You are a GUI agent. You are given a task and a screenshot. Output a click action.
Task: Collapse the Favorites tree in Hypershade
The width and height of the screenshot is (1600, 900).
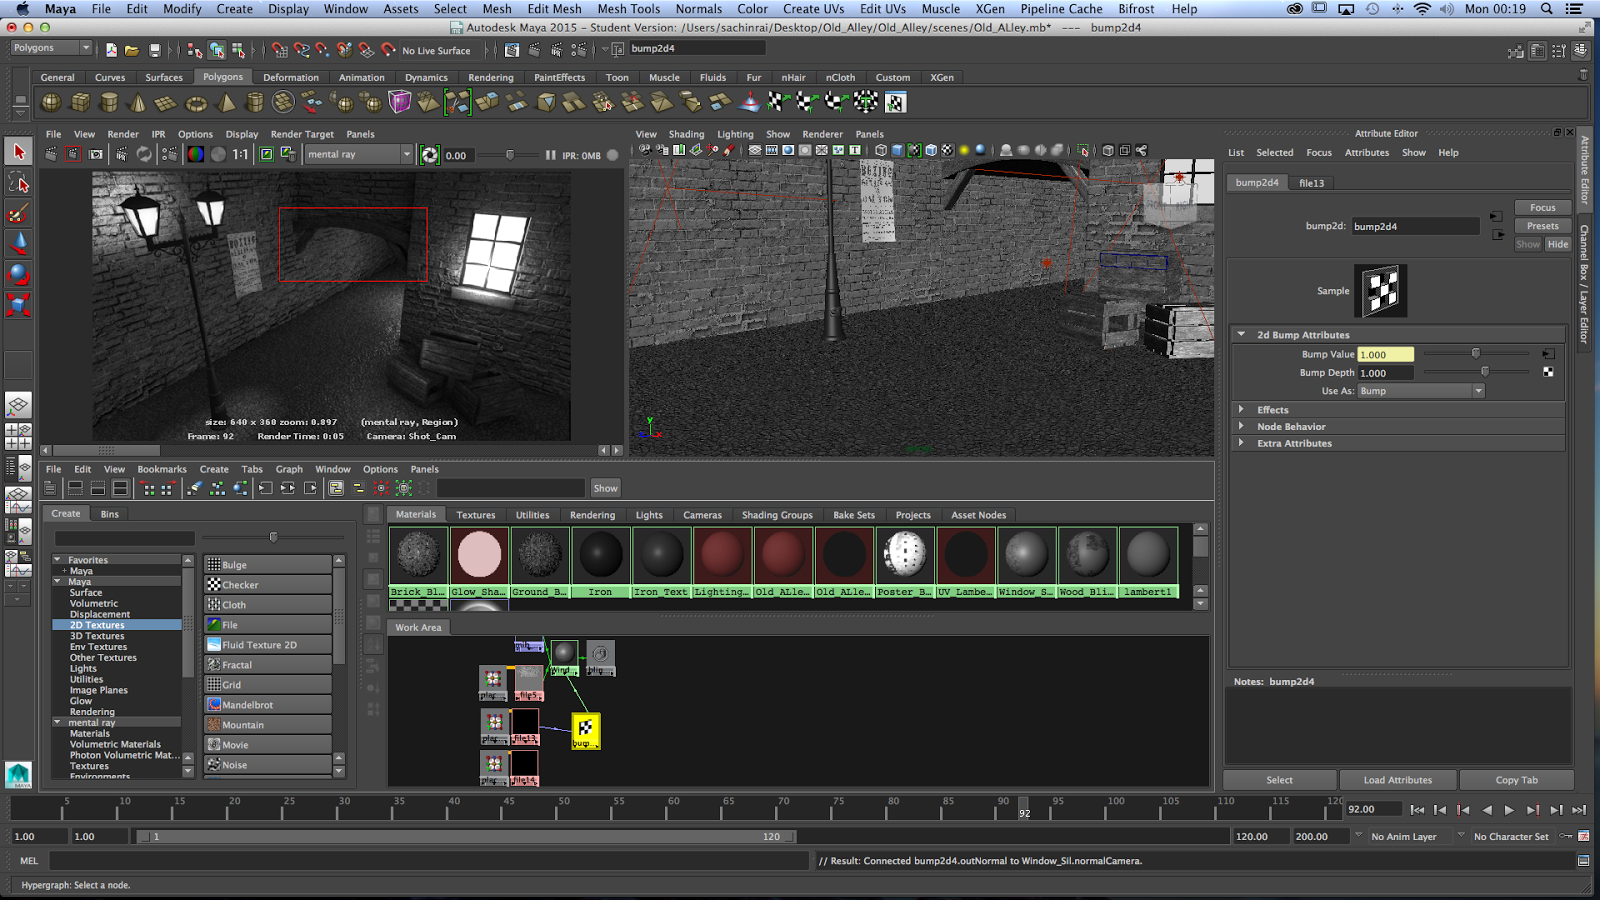58,560
